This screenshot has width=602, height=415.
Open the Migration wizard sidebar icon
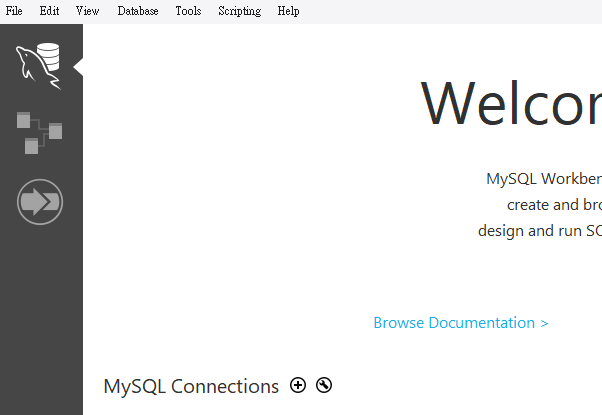[40, 202]
